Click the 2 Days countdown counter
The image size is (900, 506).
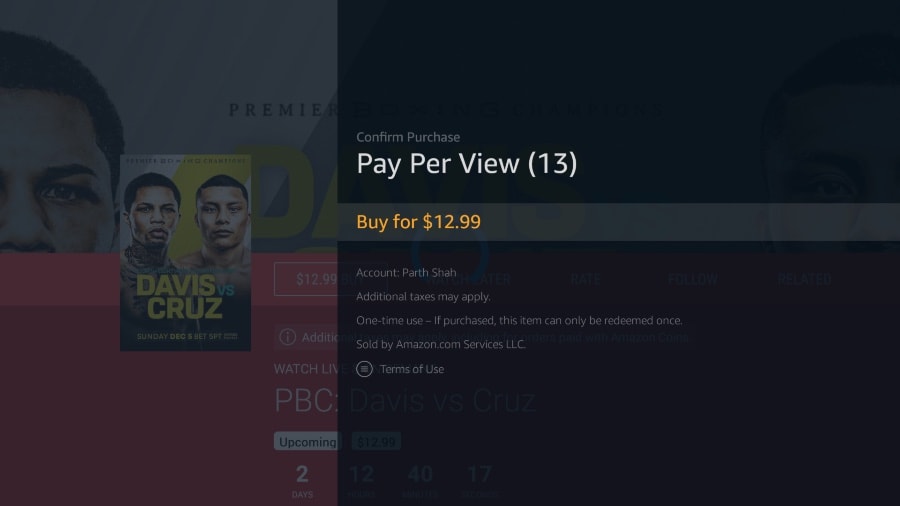pyautogui.click(x=302, y=481)
